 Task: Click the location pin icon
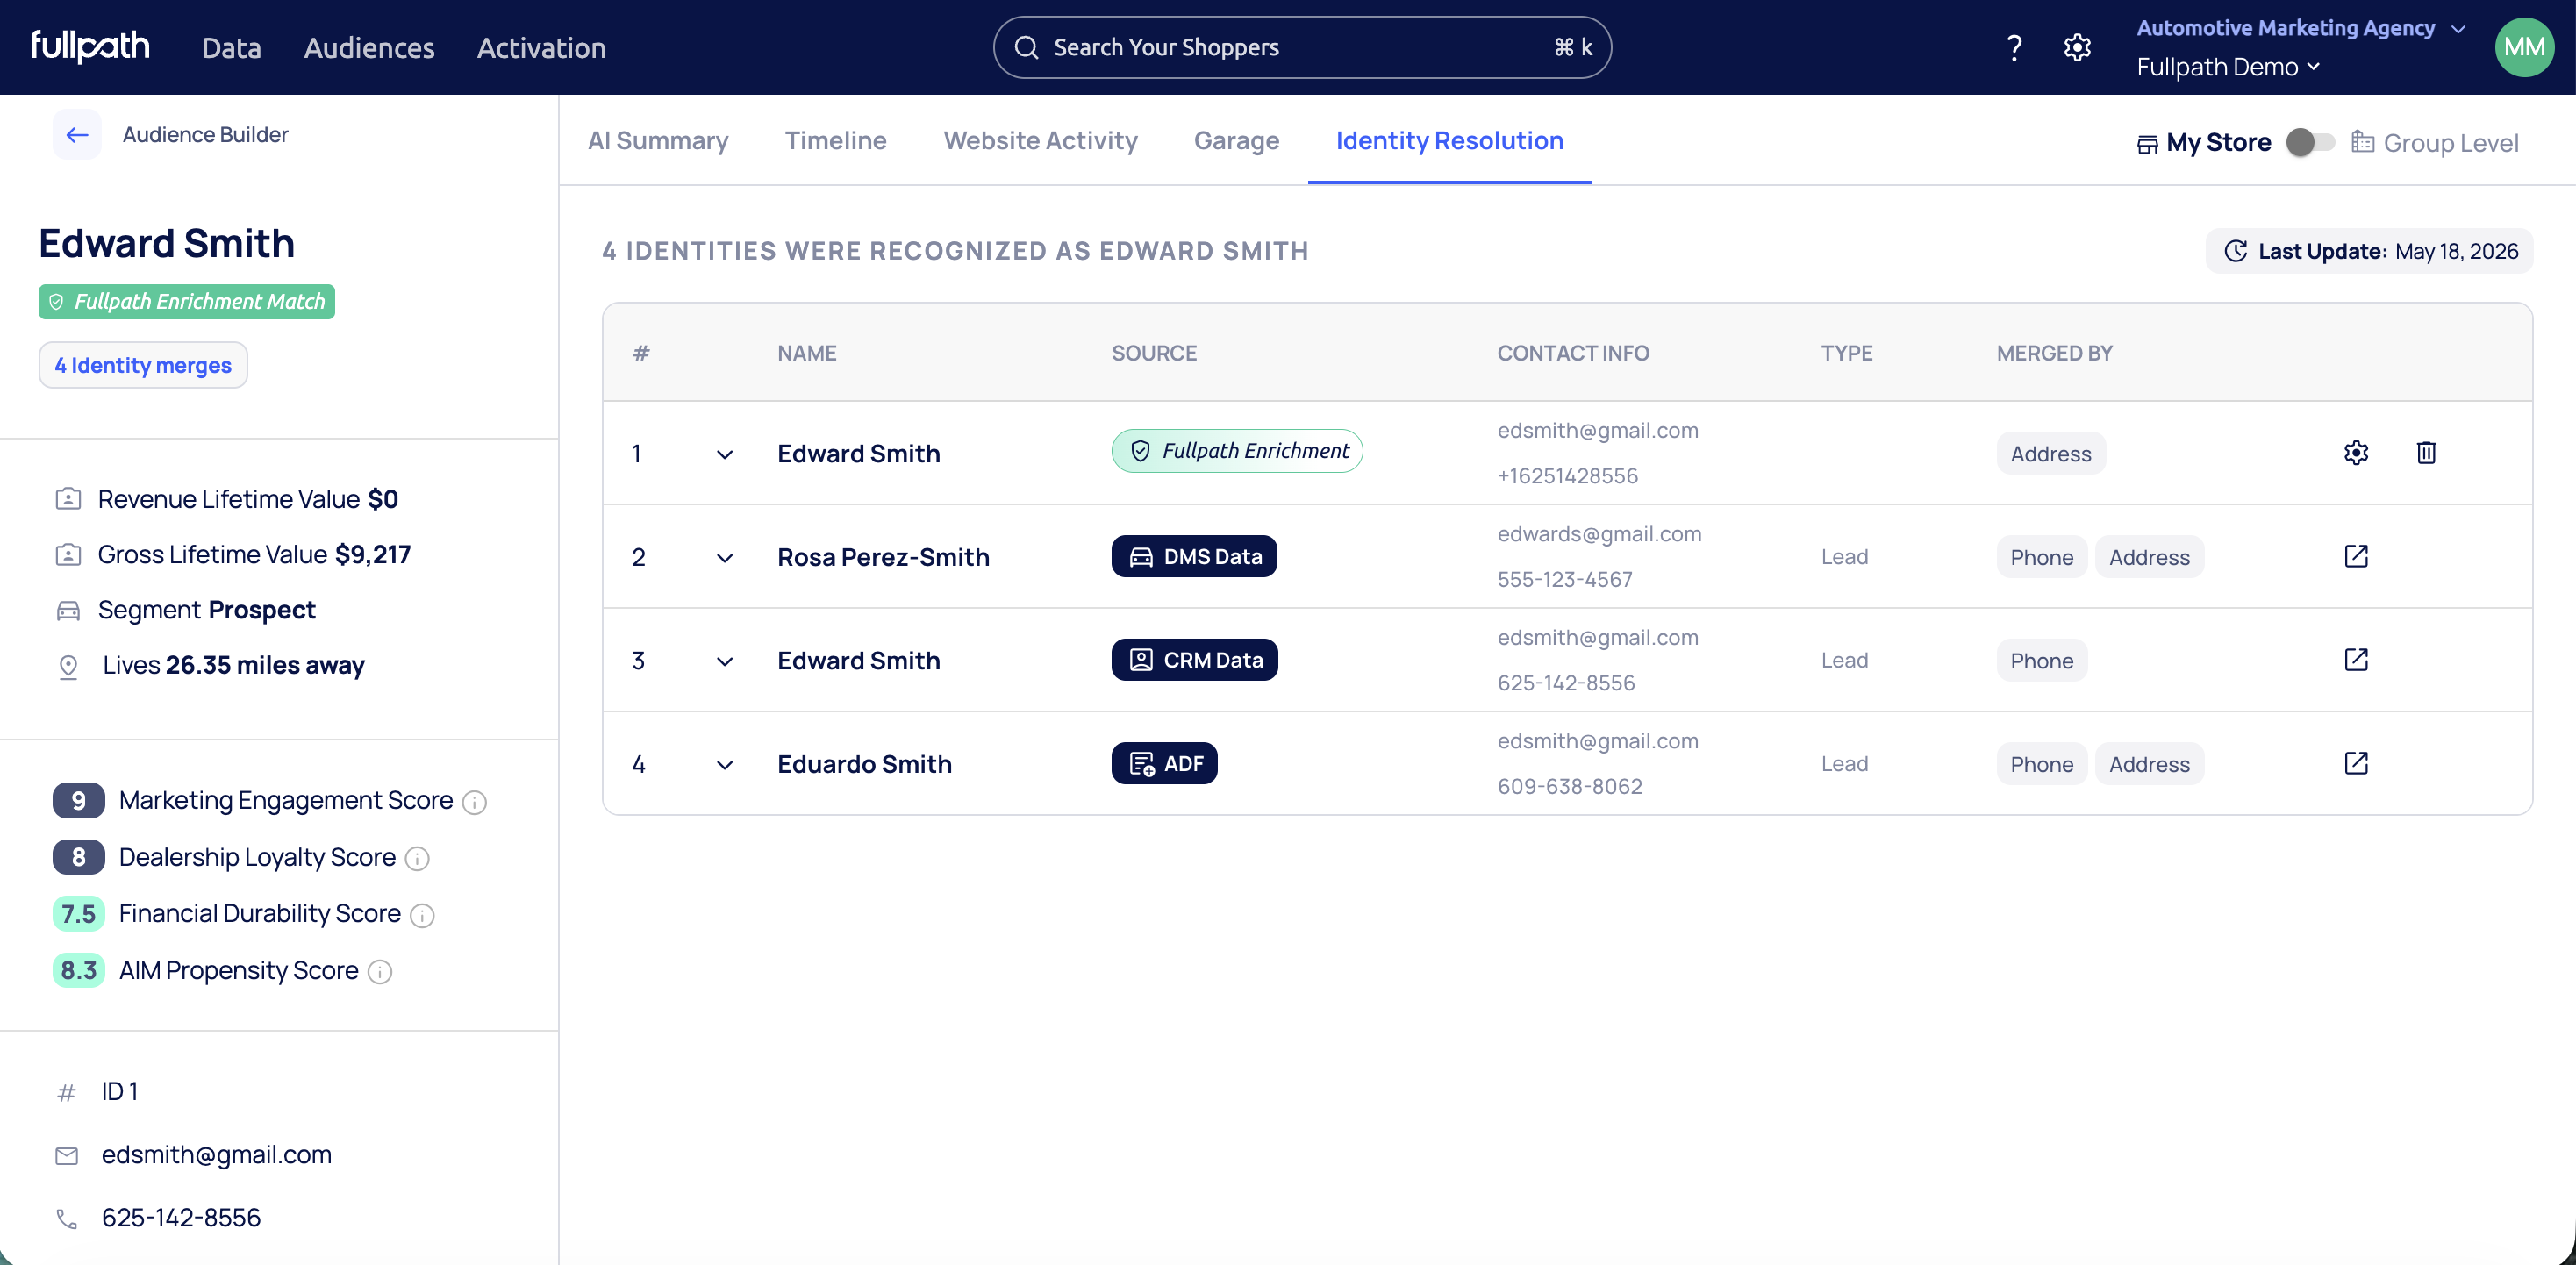(x=68, y=666)
